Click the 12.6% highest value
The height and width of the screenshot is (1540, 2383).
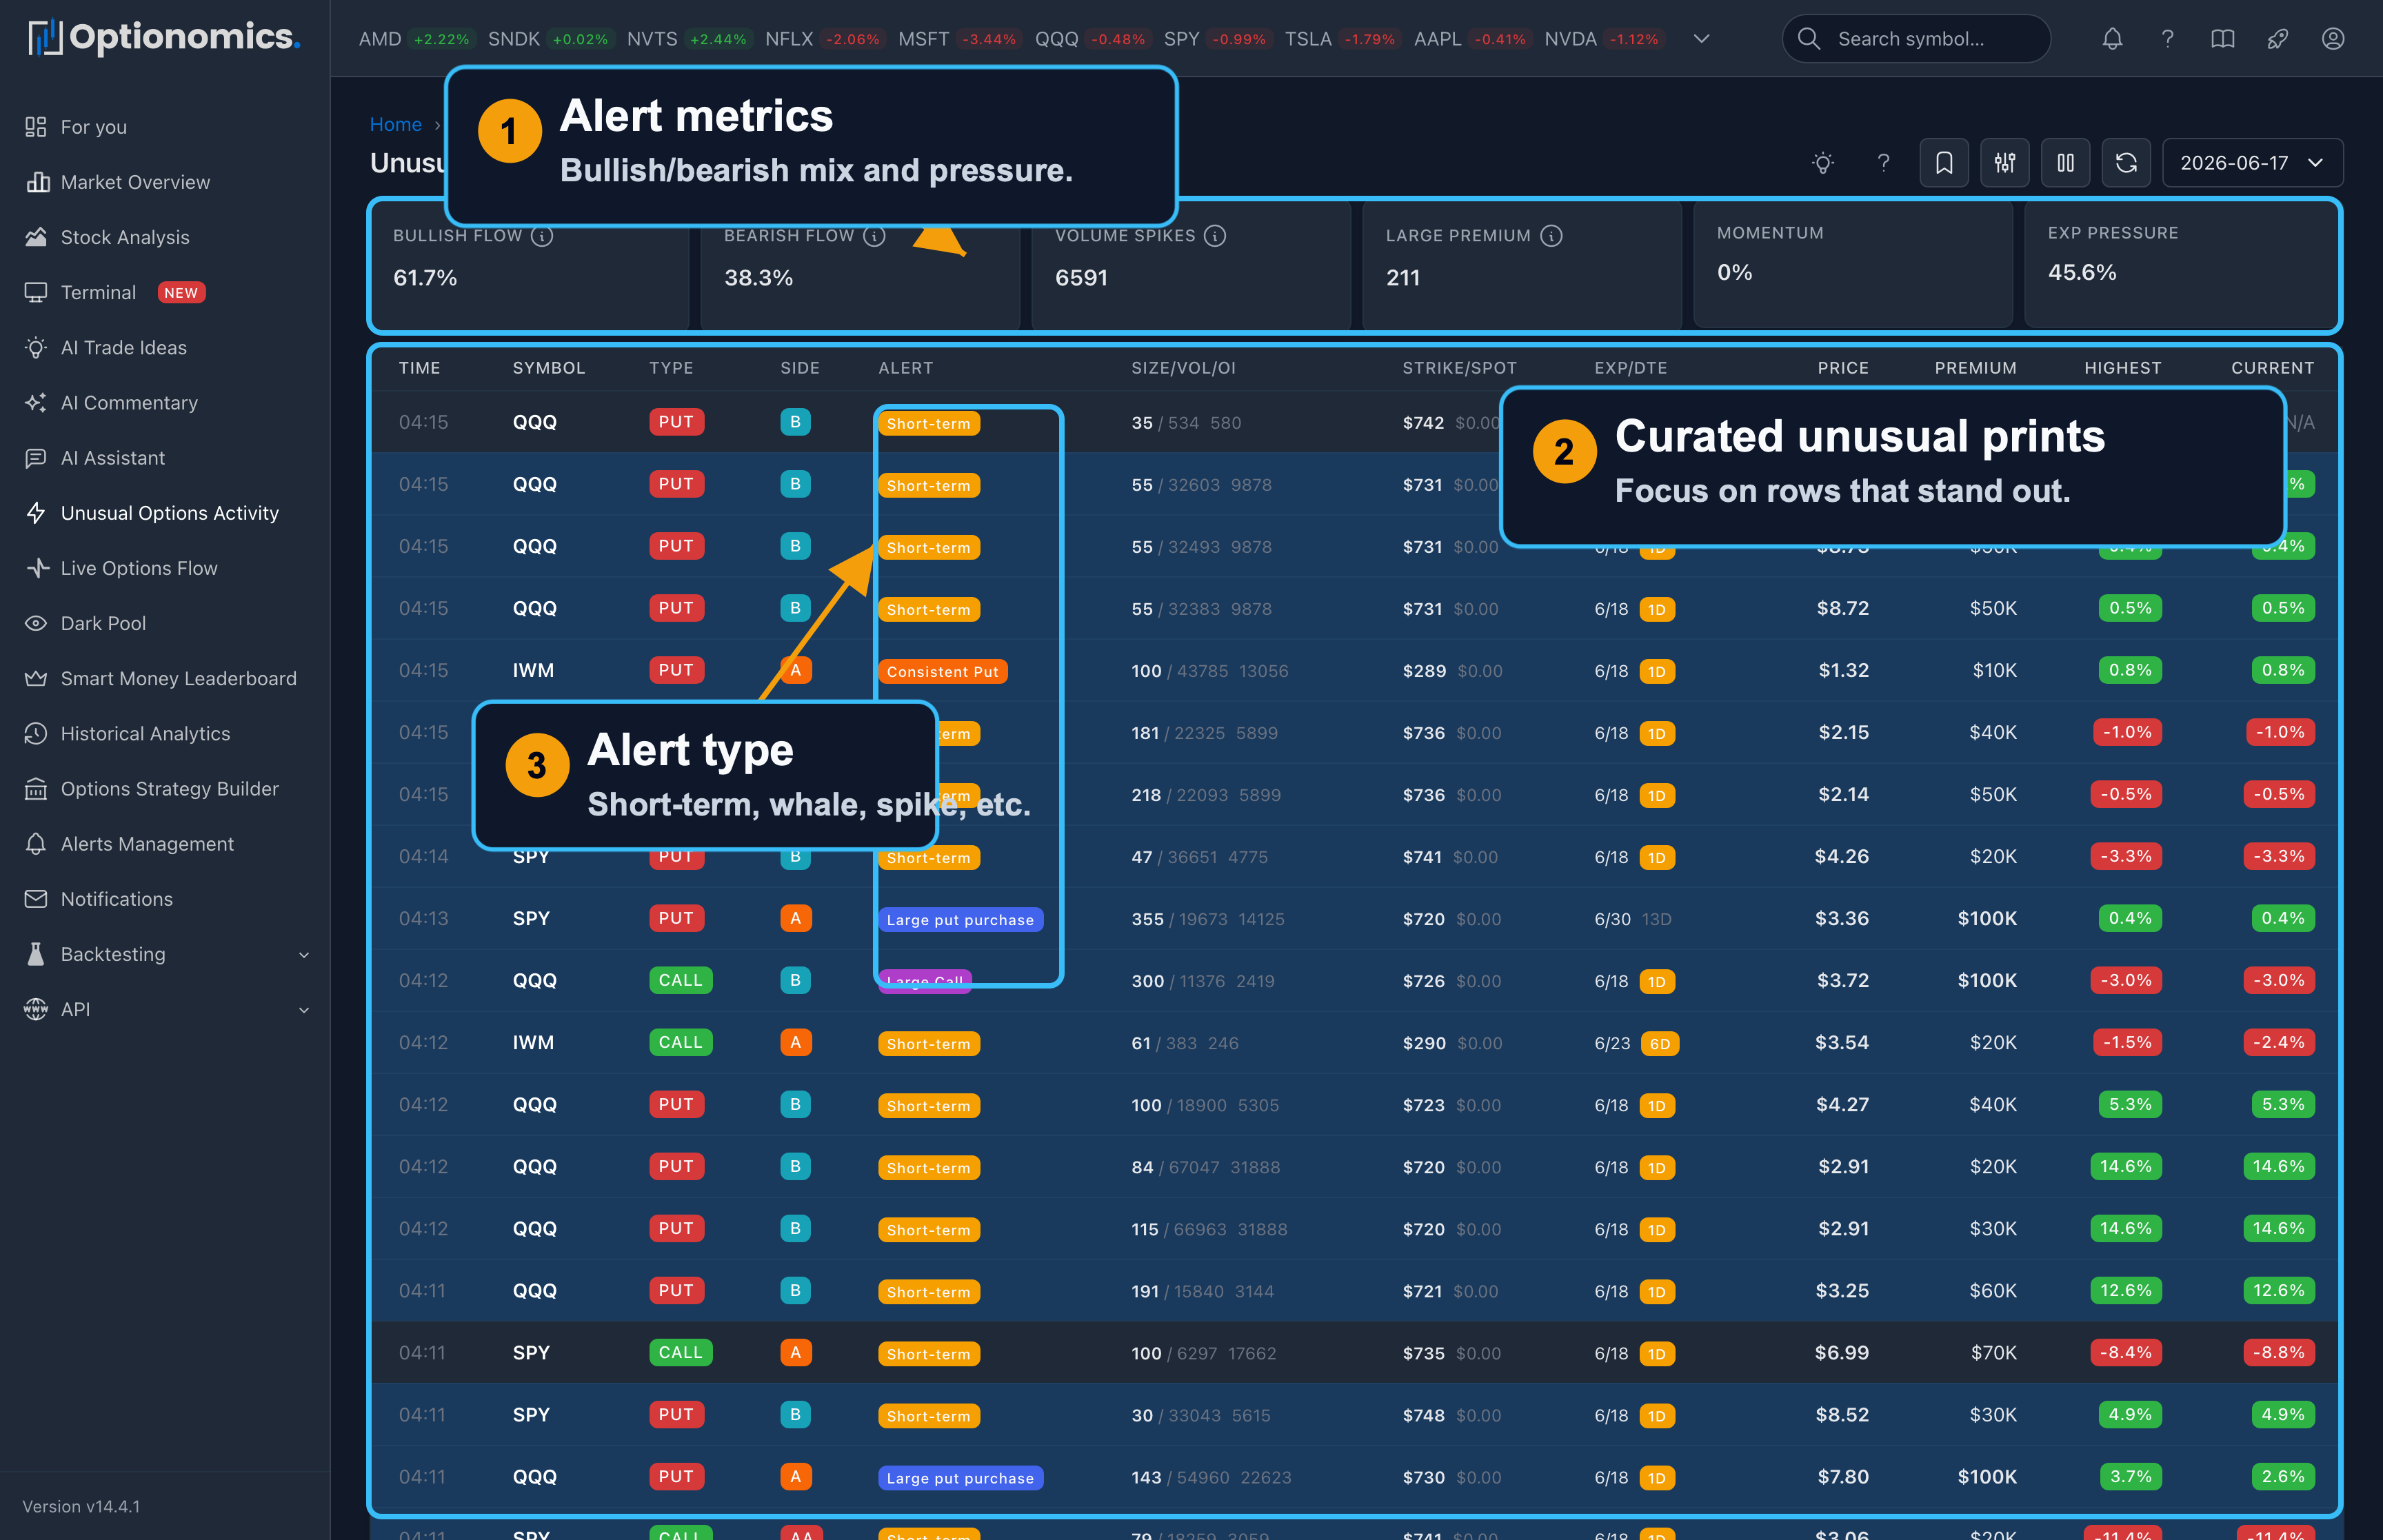coord(2125,1290)
